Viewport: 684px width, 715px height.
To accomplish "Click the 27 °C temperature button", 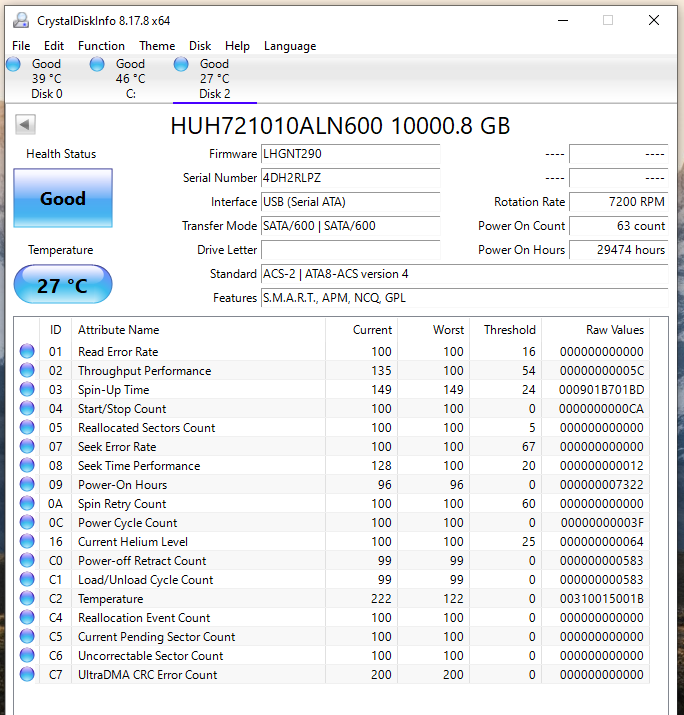I will [63, 285].
